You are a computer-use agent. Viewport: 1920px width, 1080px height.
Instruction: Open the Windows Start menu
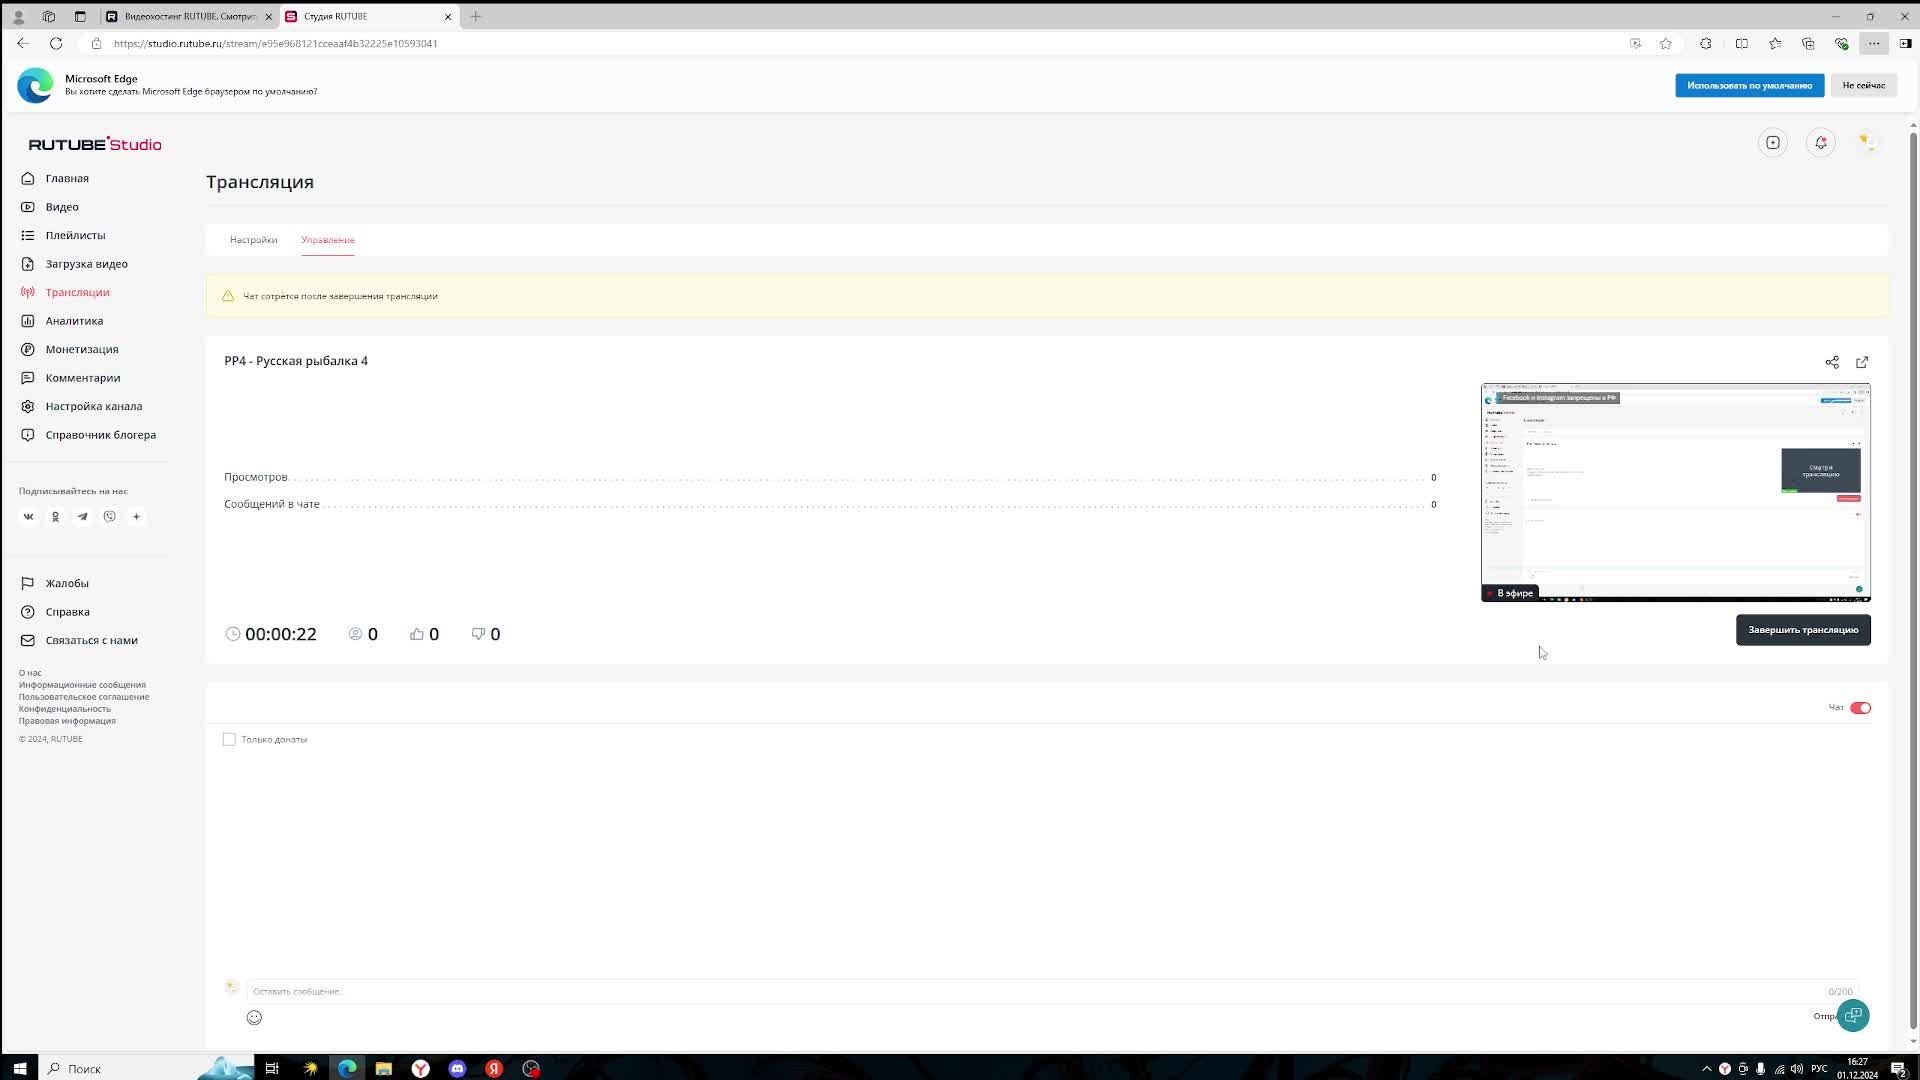20,1068
